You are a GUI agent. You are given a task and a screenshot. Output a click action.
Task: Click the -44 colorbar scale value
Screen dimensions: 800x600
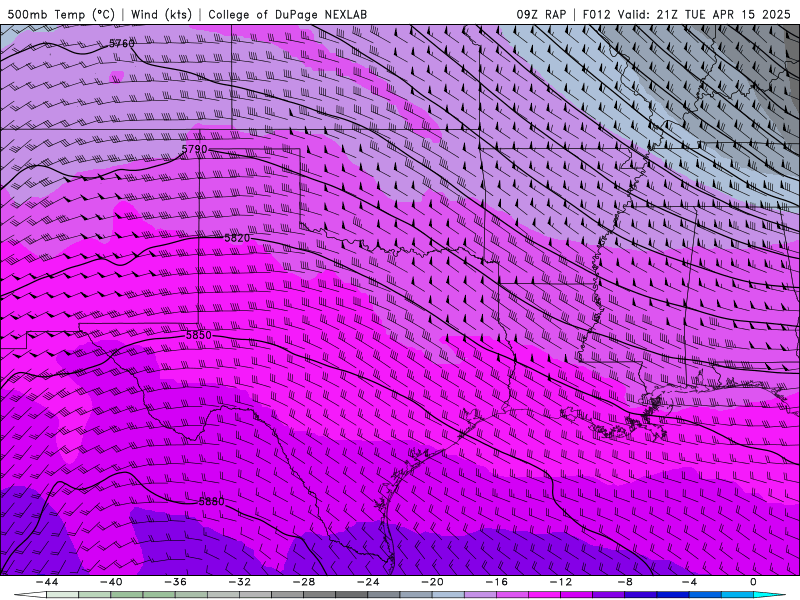click(x=47, y=582)
